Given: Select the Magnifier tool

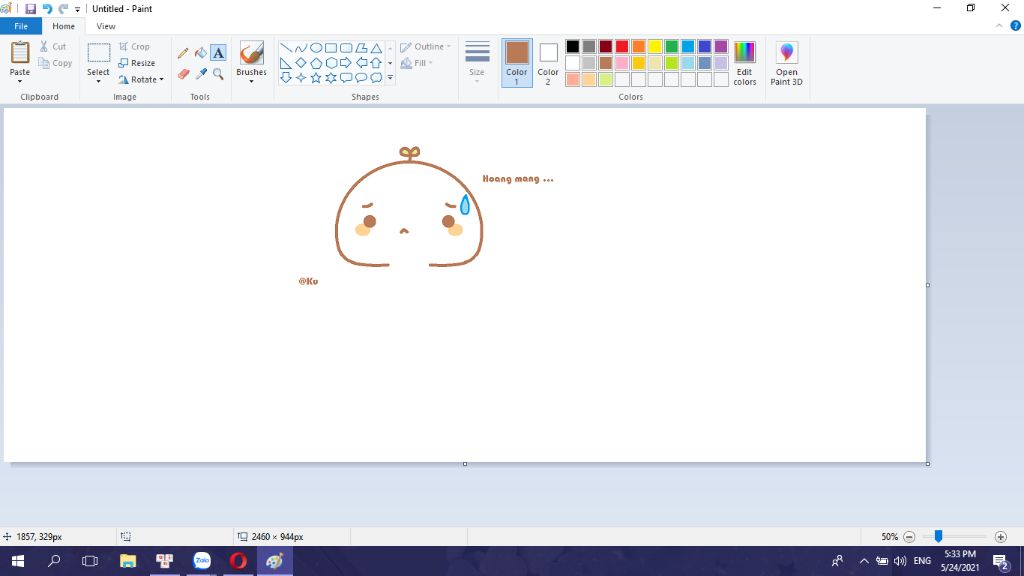Looking at the screenshot, I should (x=218, y=74).
